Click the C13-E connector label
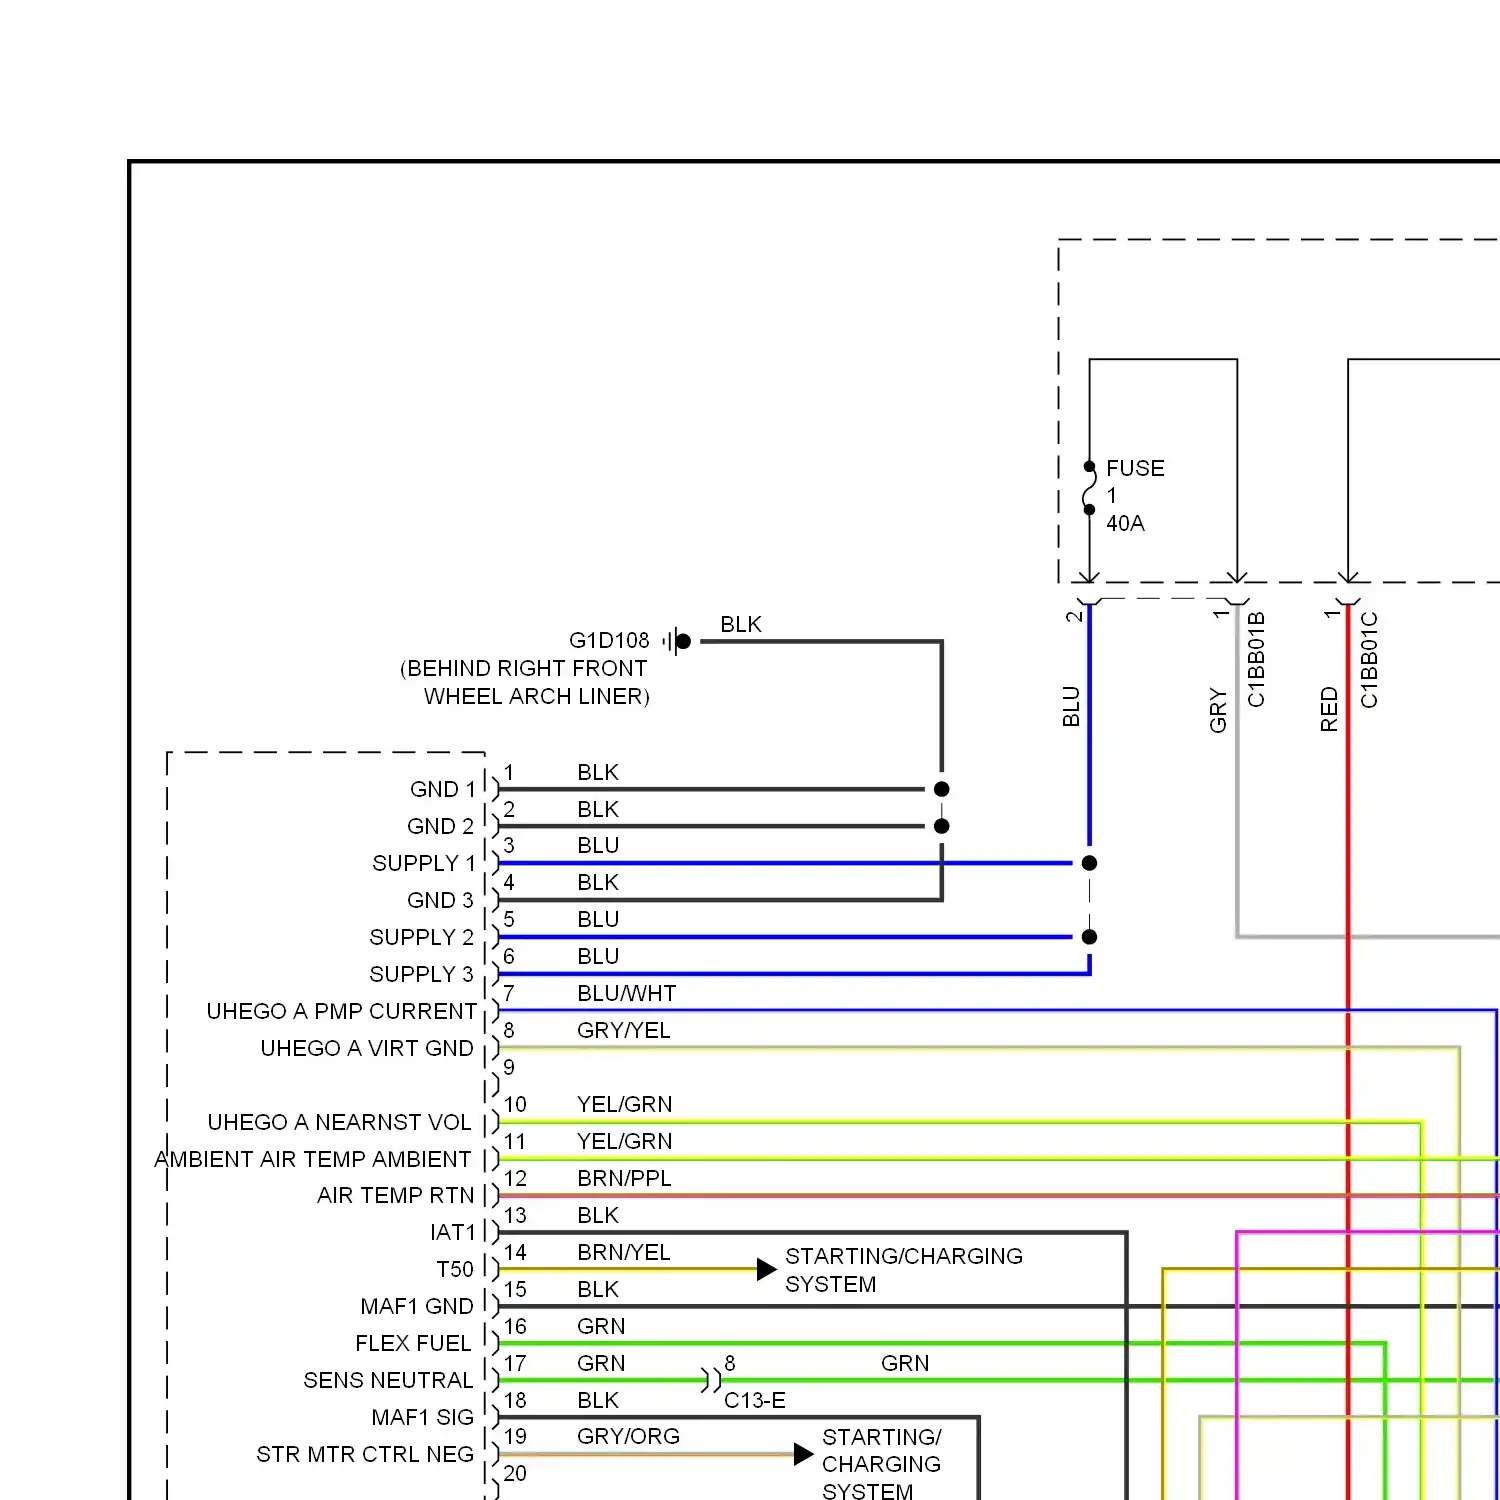Viewport: 1500px width, 1500px height. tap(755, 1400)
